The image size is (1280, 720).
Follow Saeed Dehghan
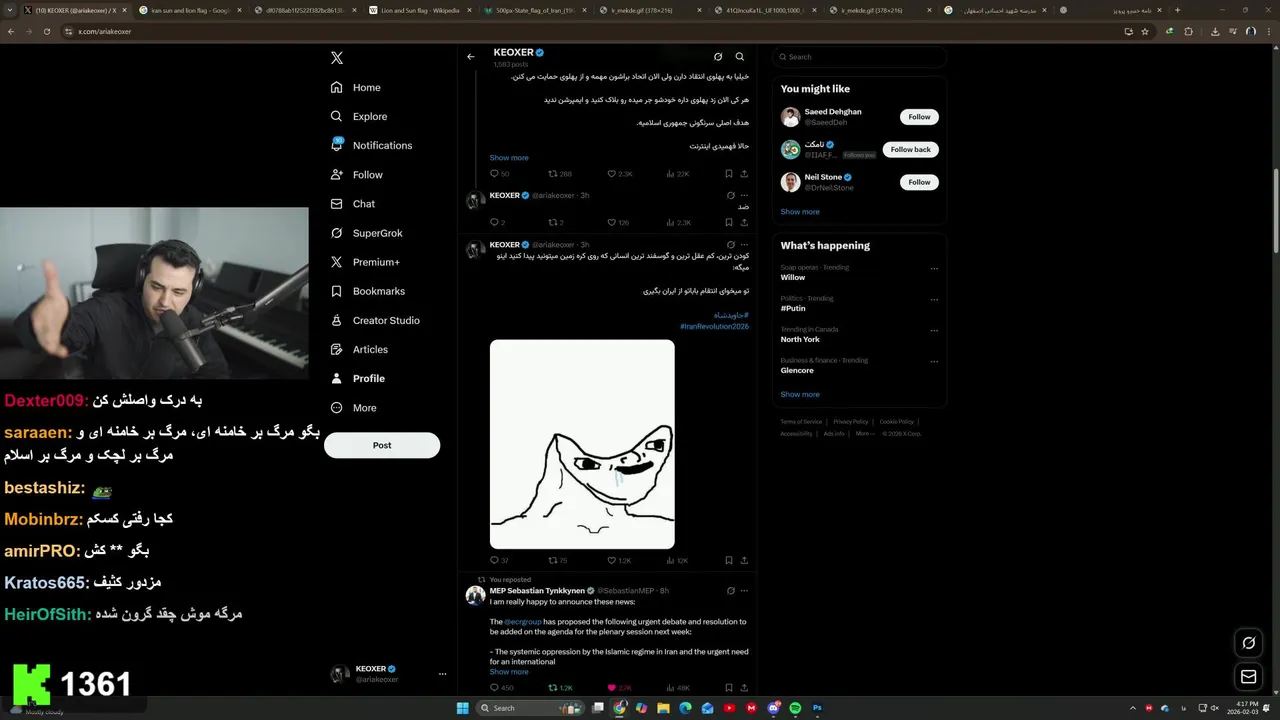919,117
